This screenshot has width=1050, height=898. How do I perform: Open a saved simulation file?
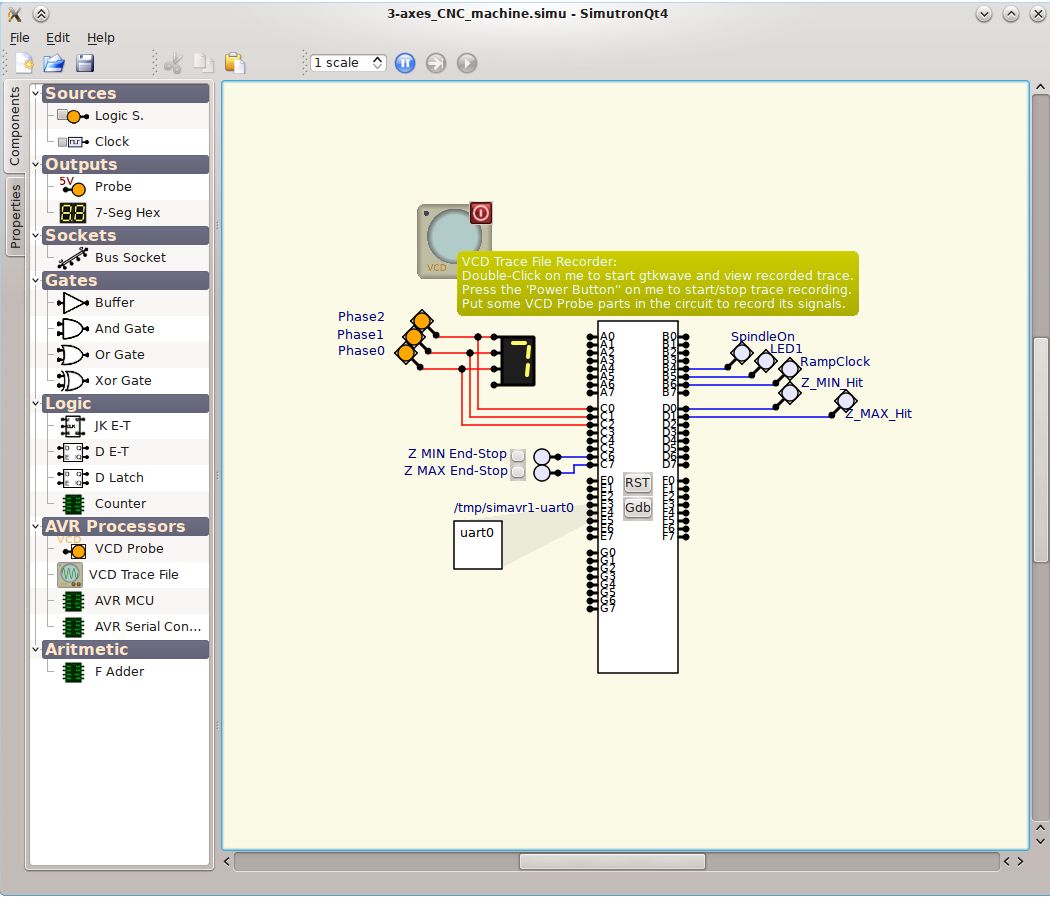[x=53, y=62]
